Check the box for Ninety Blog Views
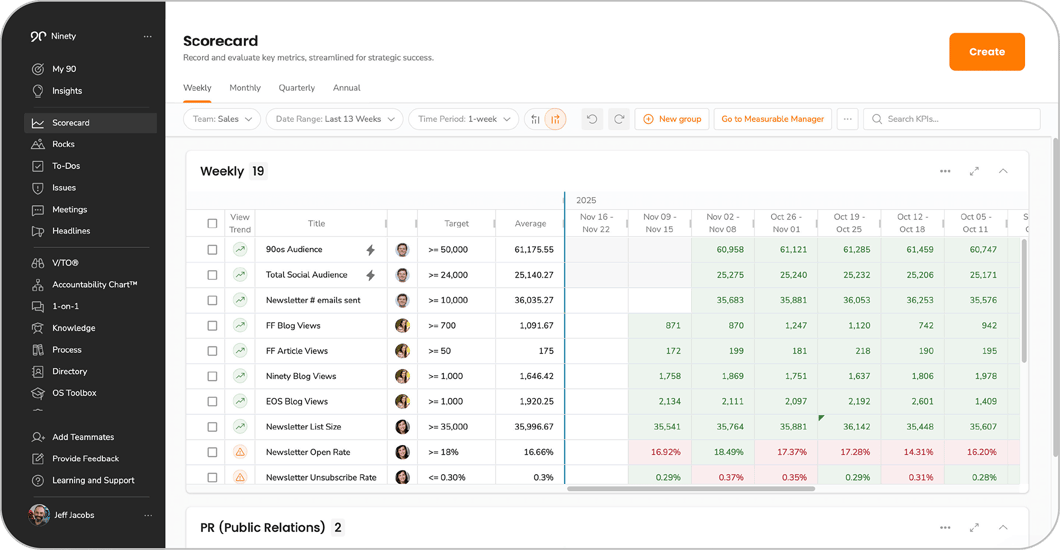Image resolution: width=1060 pixels, height=550 pixels. (x=212, y=376)
